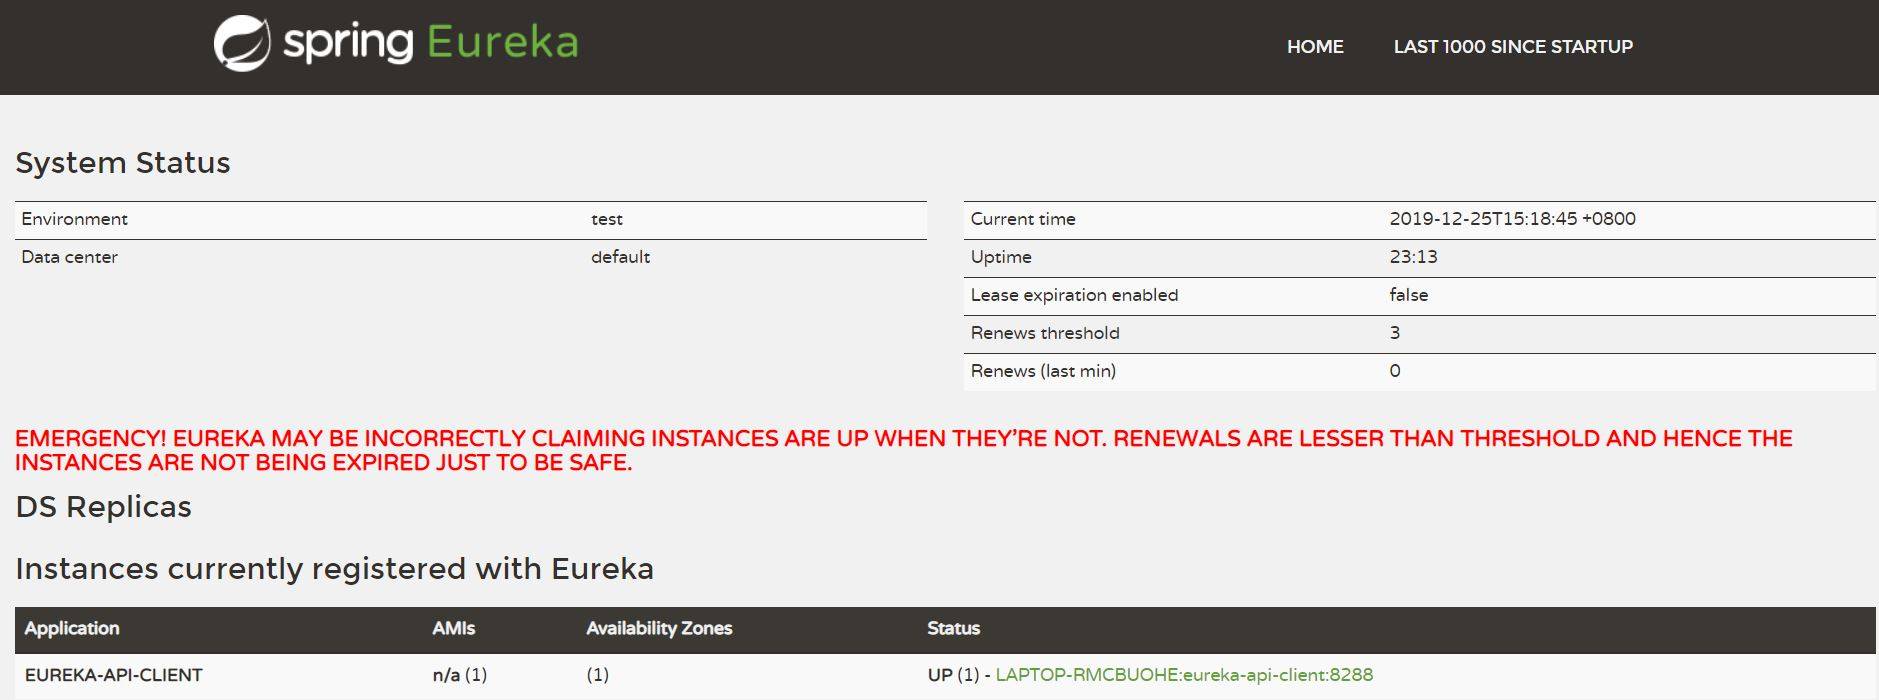This screenshot has width=1879, height=700.
Task: Click the Renews threshold row label
Action: (1044, 334)
